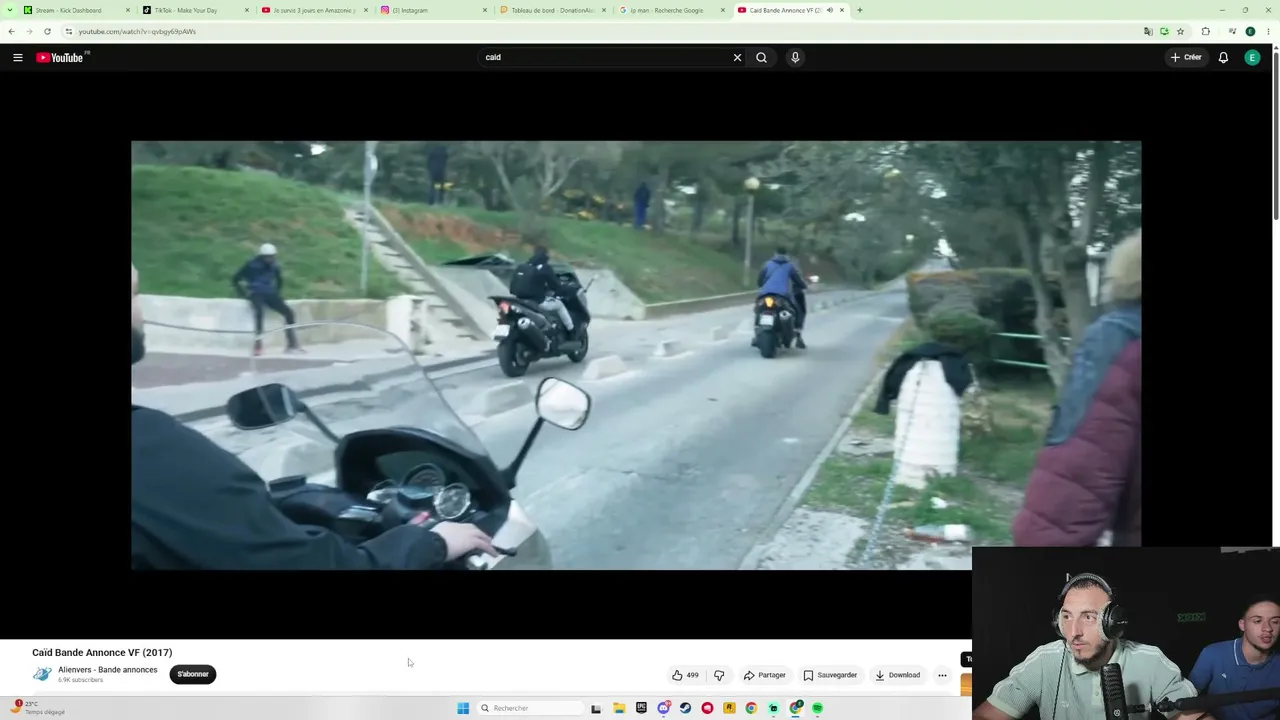Open Steam from the taskbar
The image size is (1280, 720).
pyautogui.click(x=685, y=708)
